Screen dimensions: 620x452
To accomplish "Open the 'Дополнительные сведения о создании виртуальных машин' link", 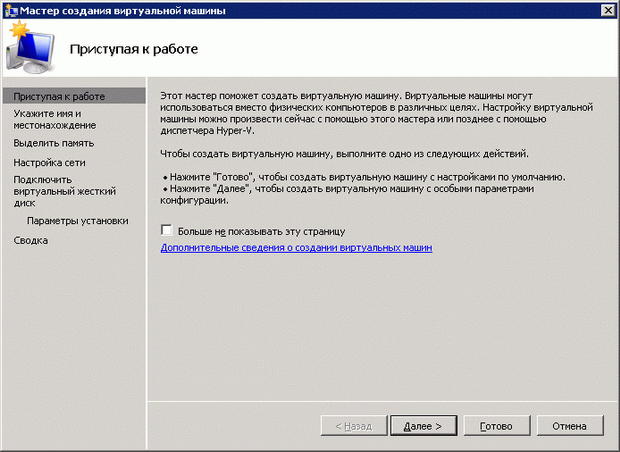I will [x=296, y=246].
